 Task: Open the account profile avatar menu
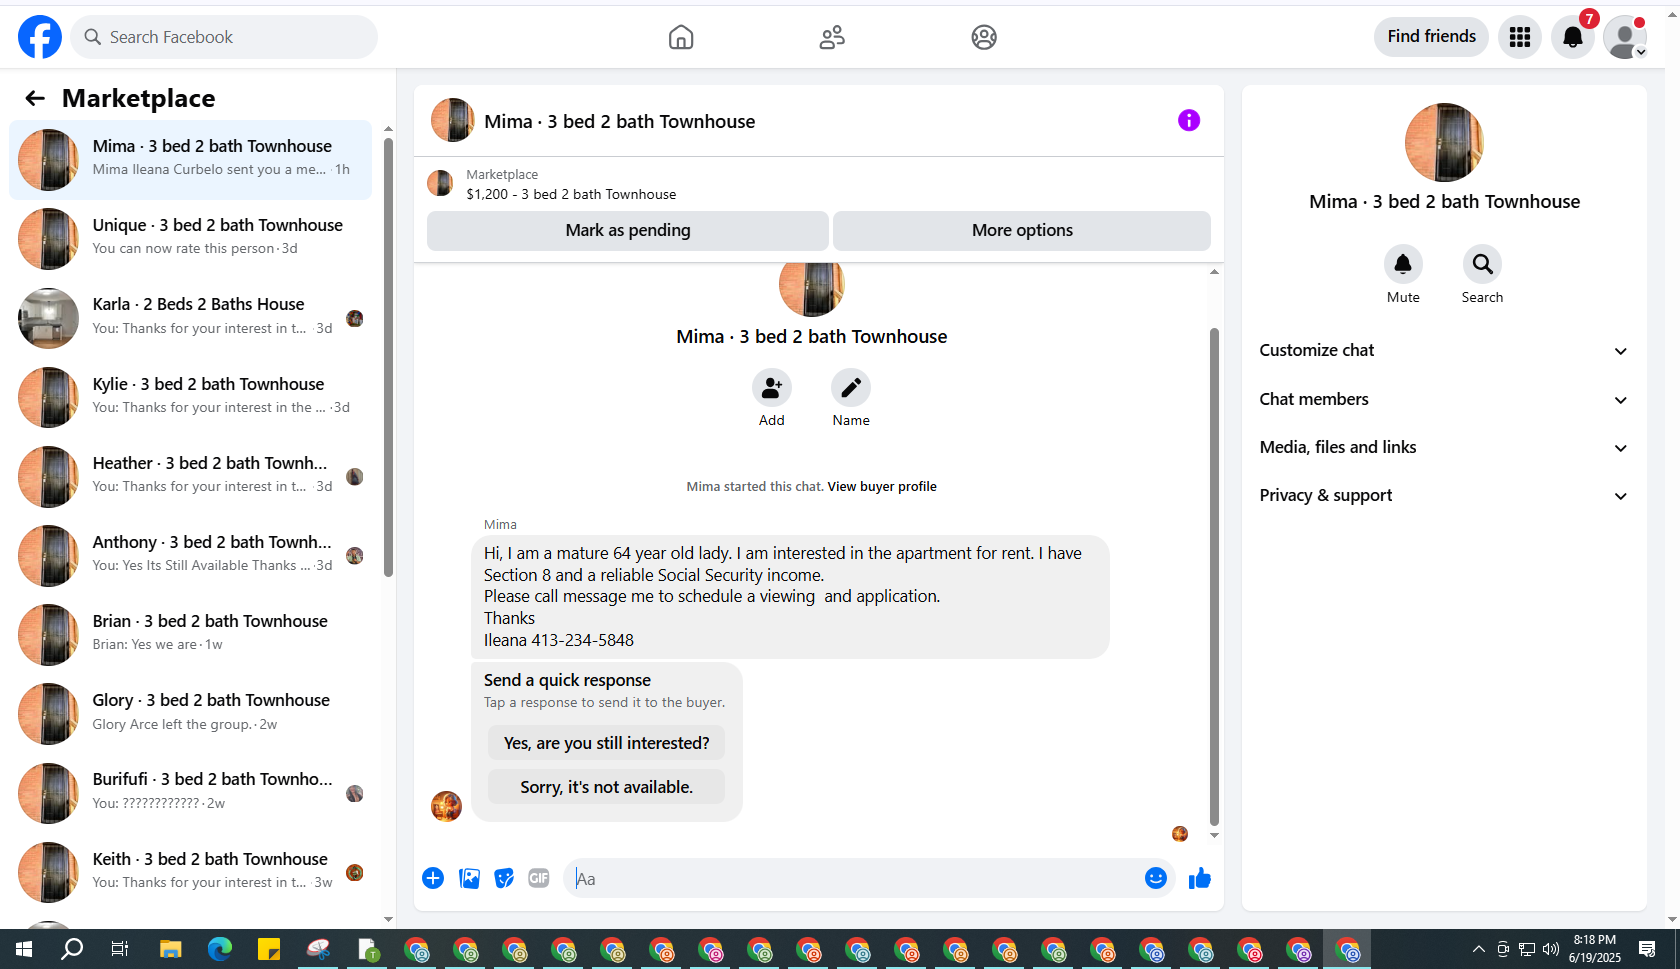[x=1625, y=37]
